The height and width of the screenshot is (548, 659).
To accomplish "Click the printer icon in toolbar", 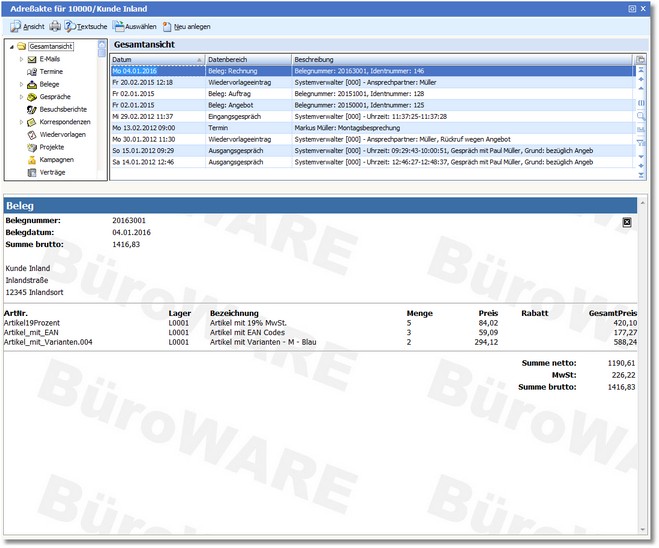I will pyautogui.click(x=56, y=26).
